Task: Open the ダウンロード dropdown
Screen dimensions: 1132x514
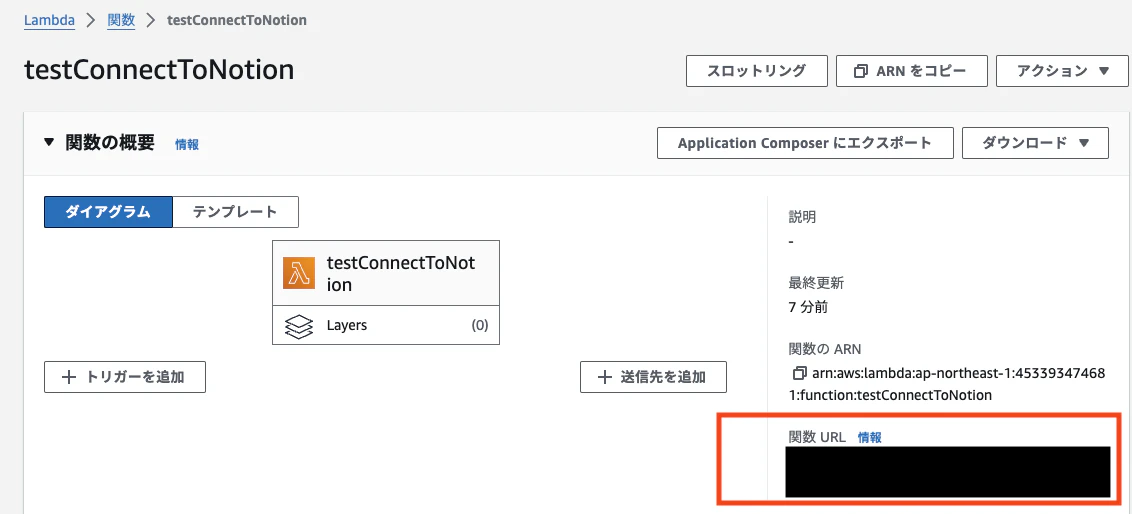Action: (x=1035, y=143)
